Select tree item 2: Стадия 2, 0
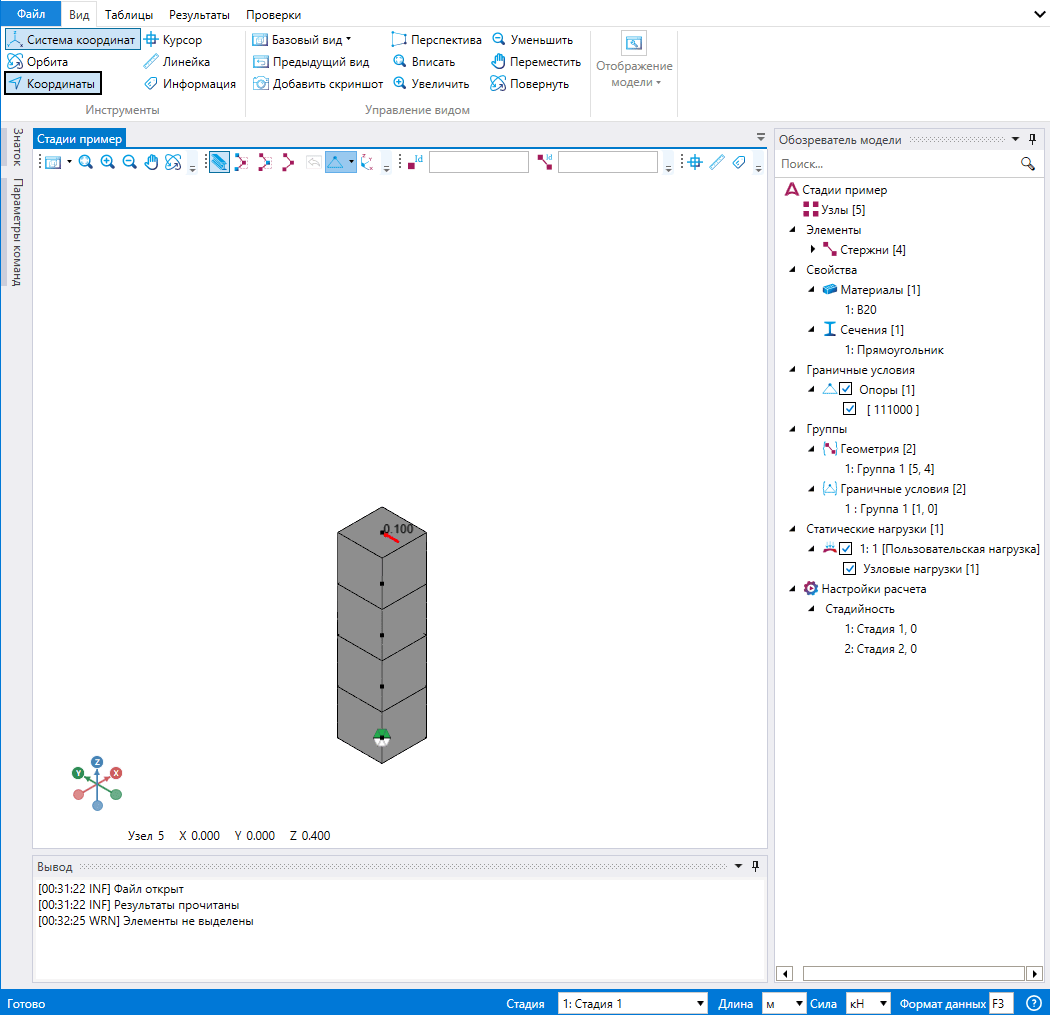This screenshot has width=1050, height=1015. pyautogui.click(x=880, y=649)
